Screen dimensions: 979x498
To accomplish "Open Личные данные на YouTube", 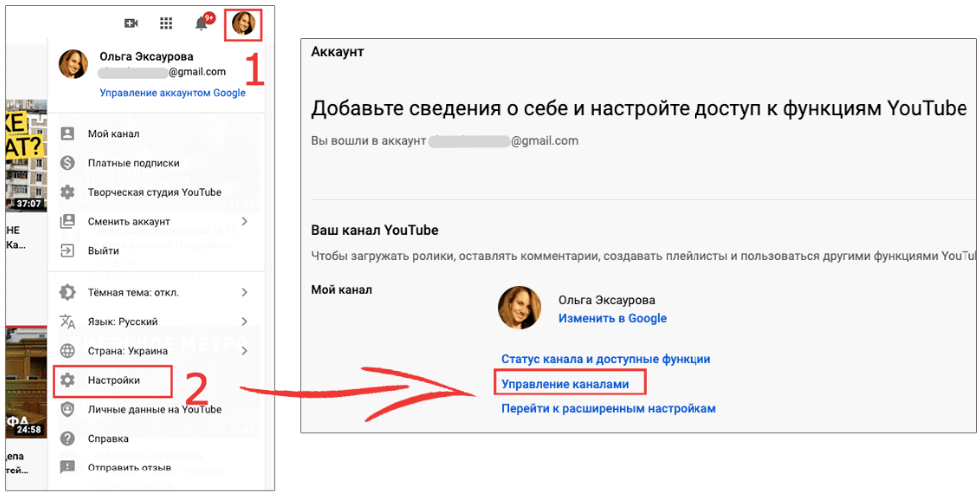I will [x=155, y=409].
